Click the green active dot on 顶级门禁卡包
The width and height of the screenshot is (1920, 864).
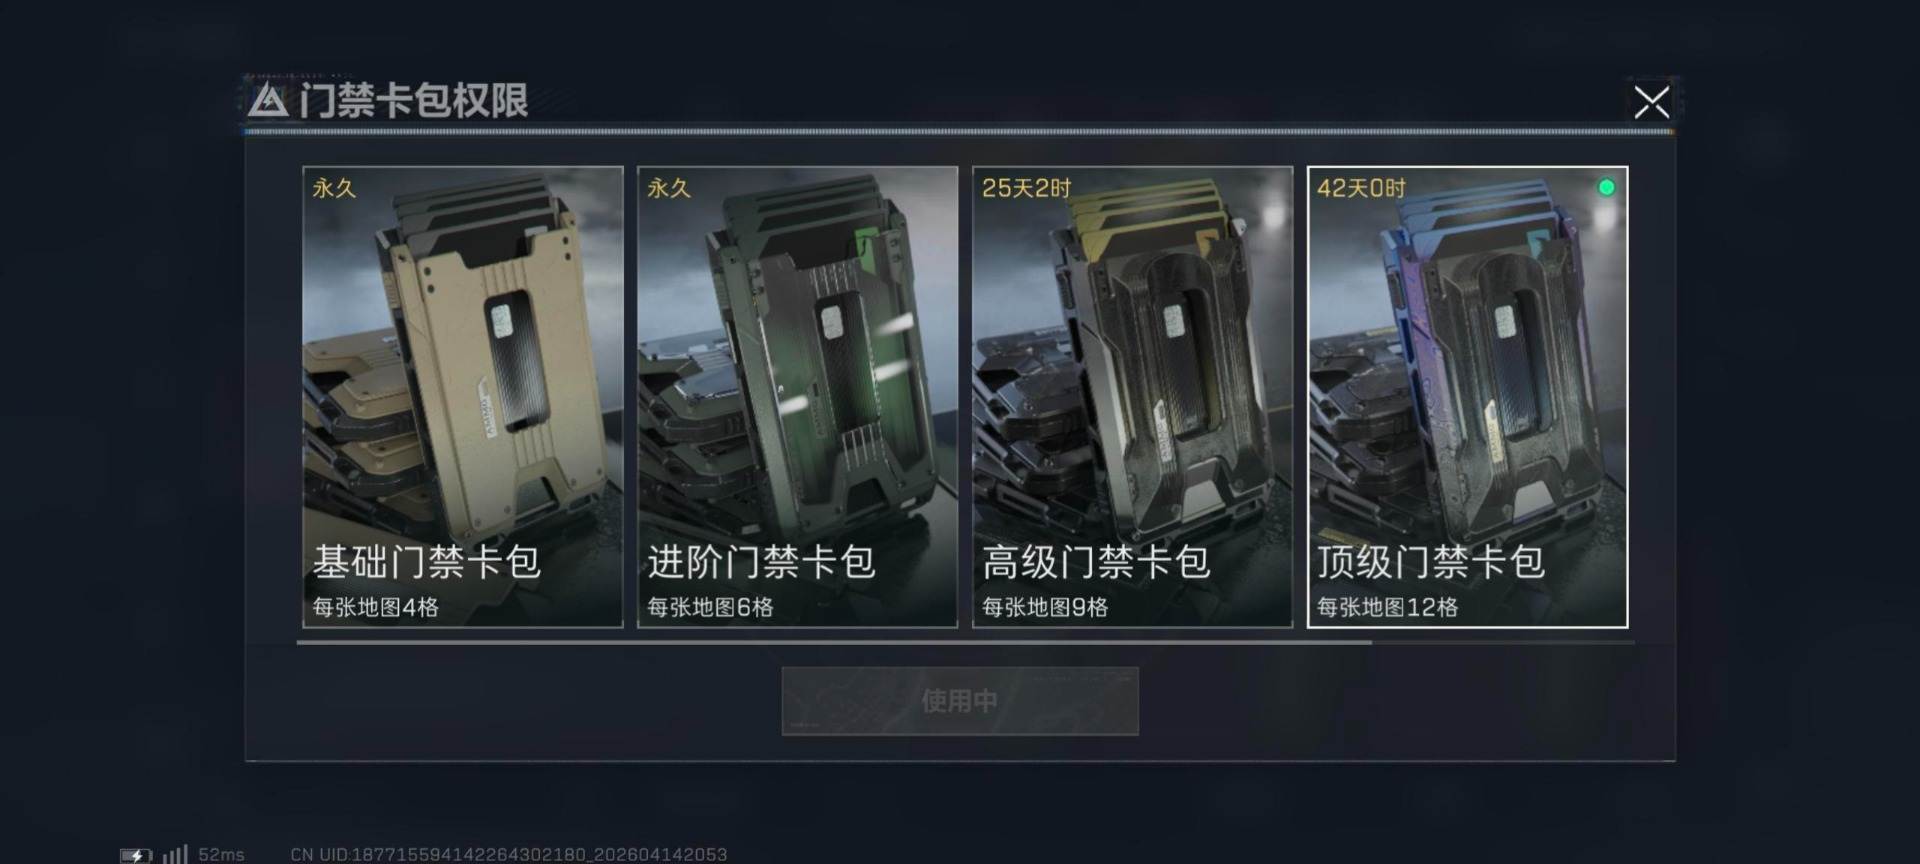pyautogui.click(x=1606, y=187)
